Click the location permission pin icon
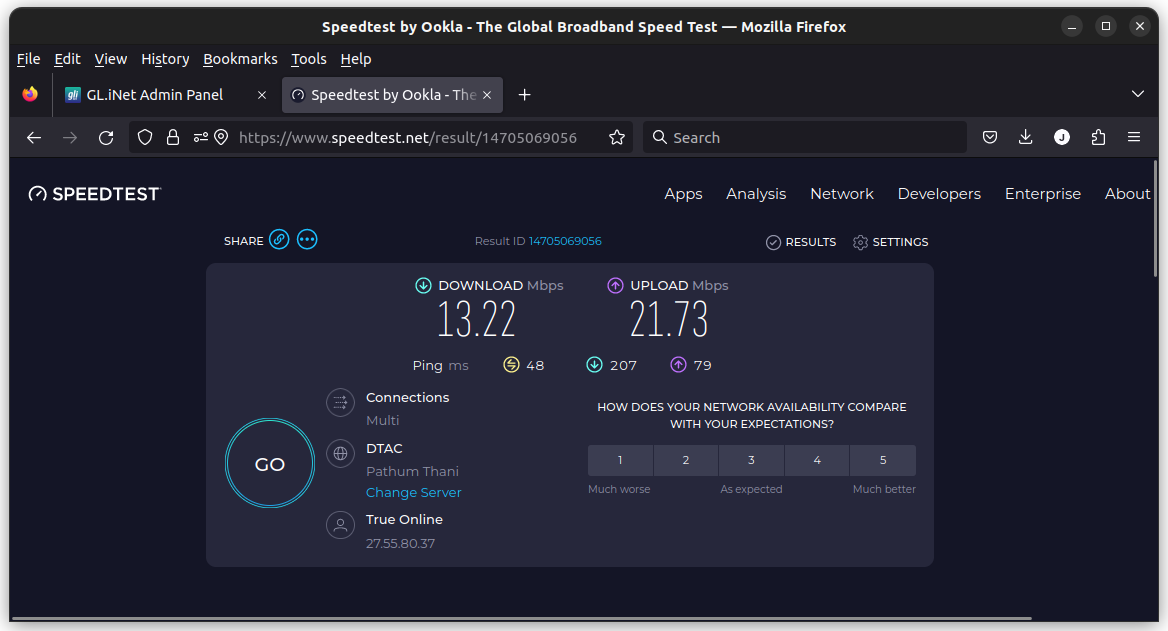1168x631 pixels. (221, 138)
